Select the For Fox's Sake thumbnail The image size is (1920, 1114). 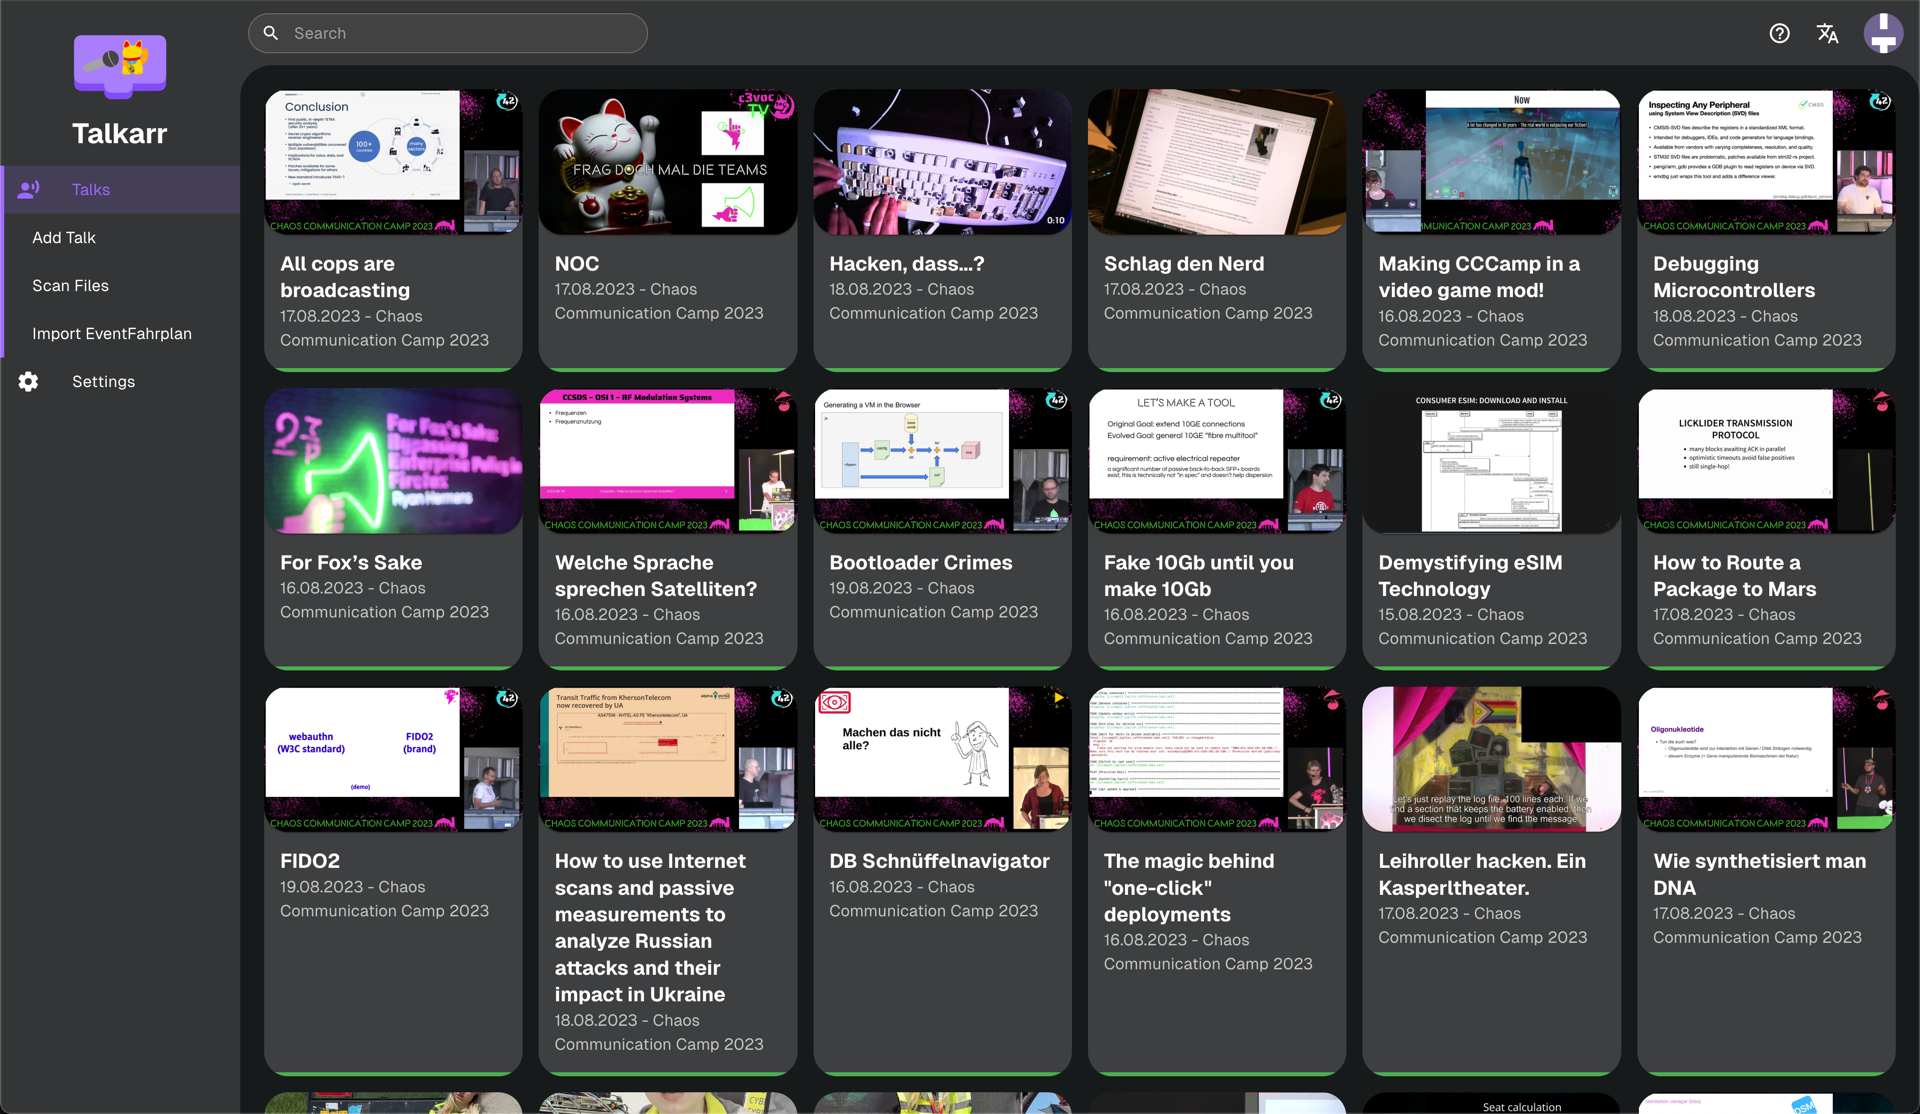pyautogui.click(x=393, y=461)
